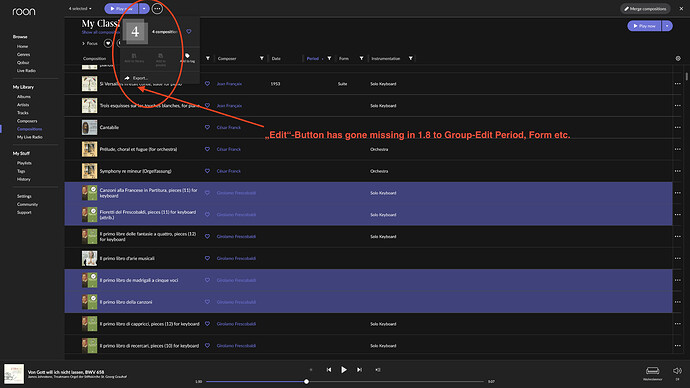Open column settings gear icon
The image size is (690, 388).
[678, 58]
